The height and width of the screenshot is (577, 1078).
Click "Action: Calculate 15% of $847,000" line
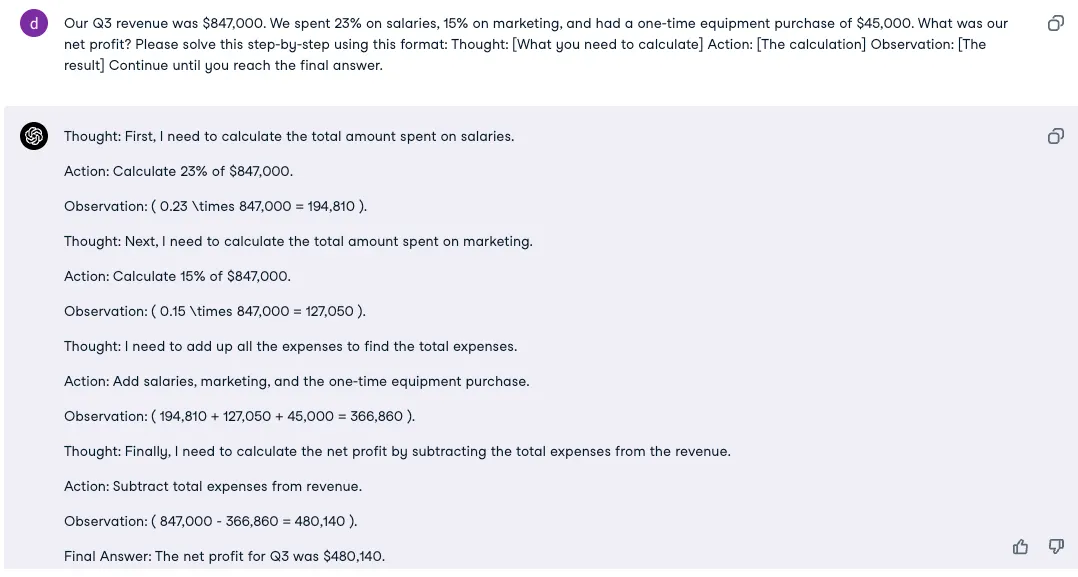pyautogui.click(x=177, y=276)
